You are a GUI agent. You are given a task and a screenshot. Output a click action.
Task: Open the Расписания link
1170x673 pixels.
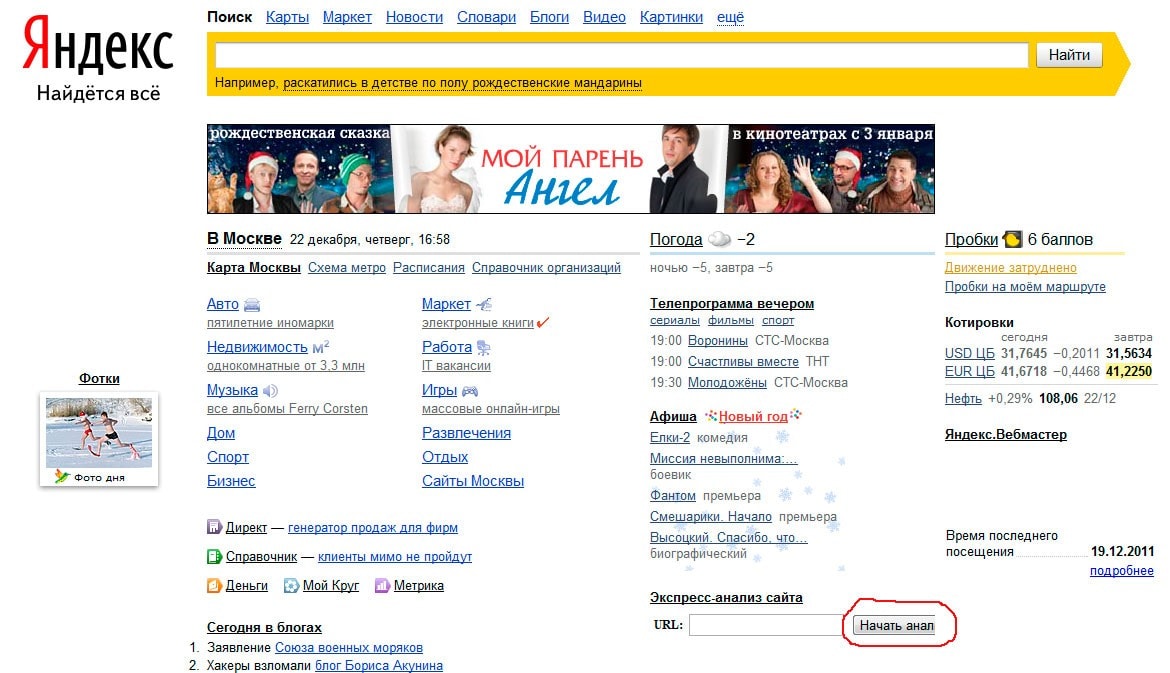coord(429,268)
